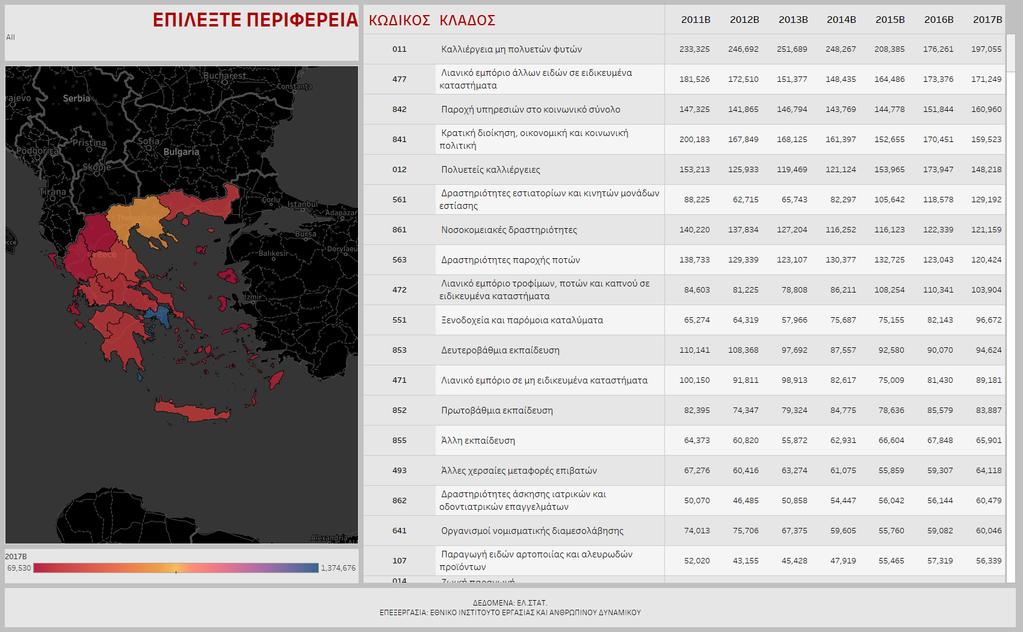Click the Bulgaria label on map
Screen dimensions: 1023x632
pyautogui.click(x=181, y=152)
